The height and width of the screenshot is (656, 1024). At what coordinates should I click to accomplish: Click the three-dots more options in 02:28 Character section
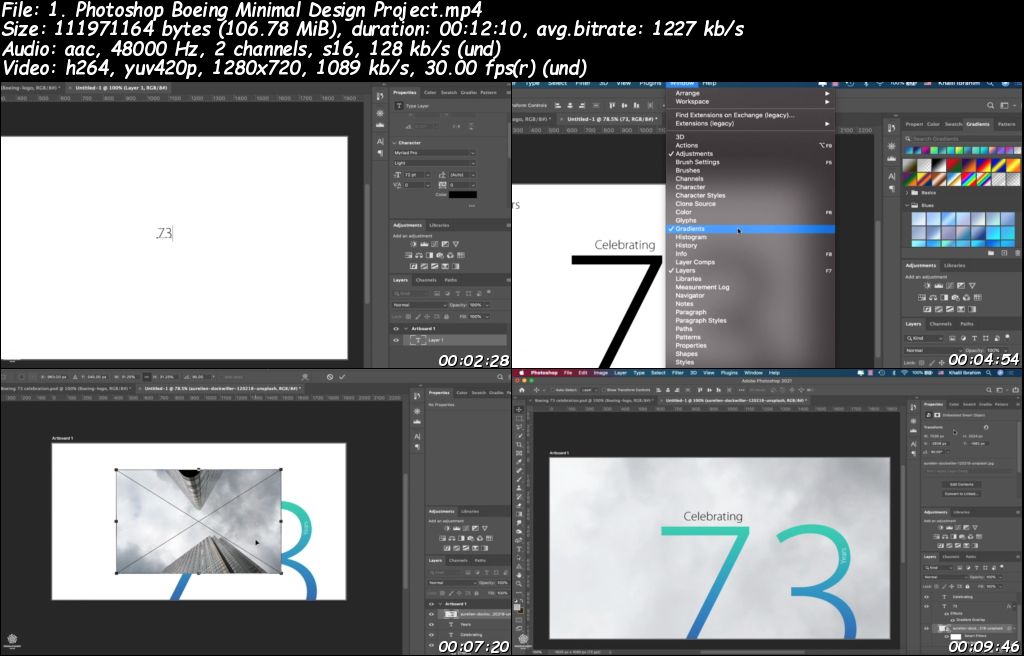472,206
